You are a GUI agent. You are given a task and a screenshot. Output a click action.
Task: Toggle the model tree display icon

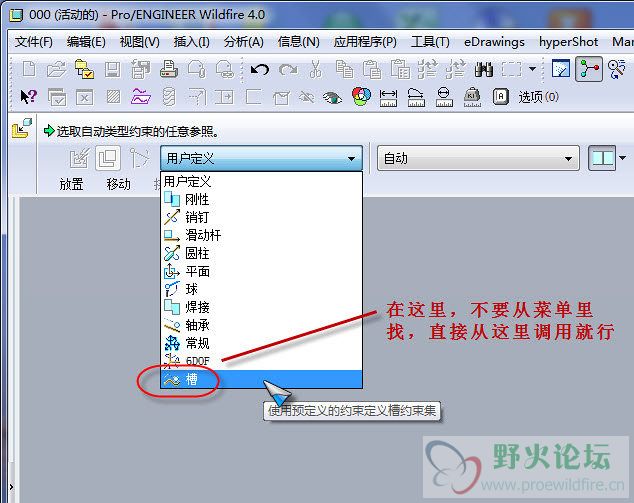coord(589,69)
